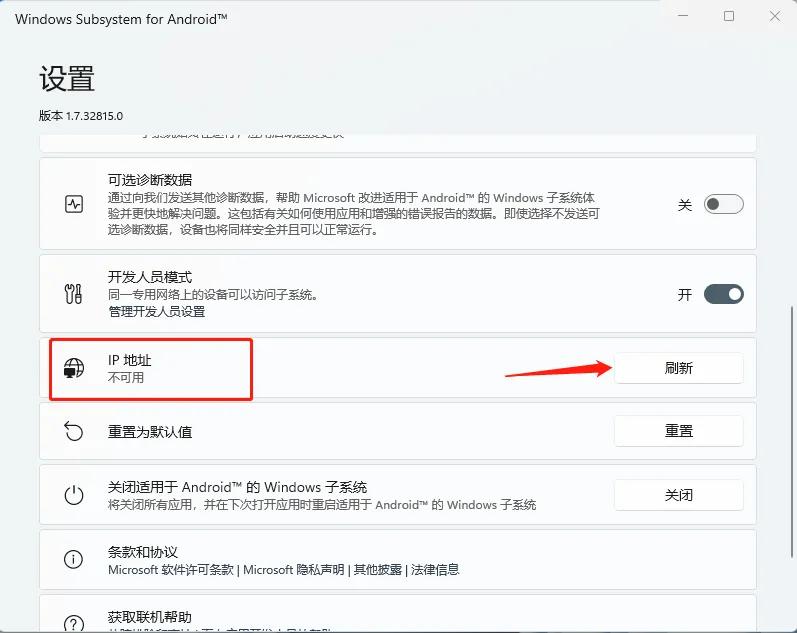Screen dimensions: 797x633
Task: Click the 重置 button
Action: coord(679,431)
